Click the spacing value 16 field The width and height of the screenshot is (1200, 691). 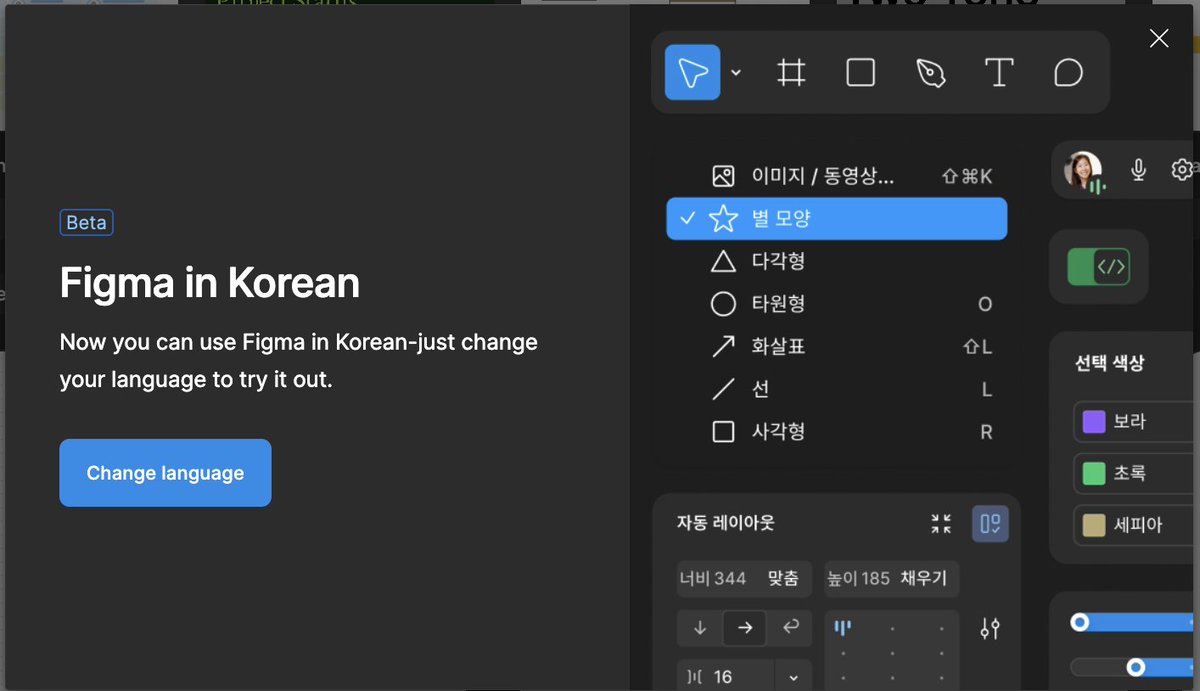click(x=726, y=677)
